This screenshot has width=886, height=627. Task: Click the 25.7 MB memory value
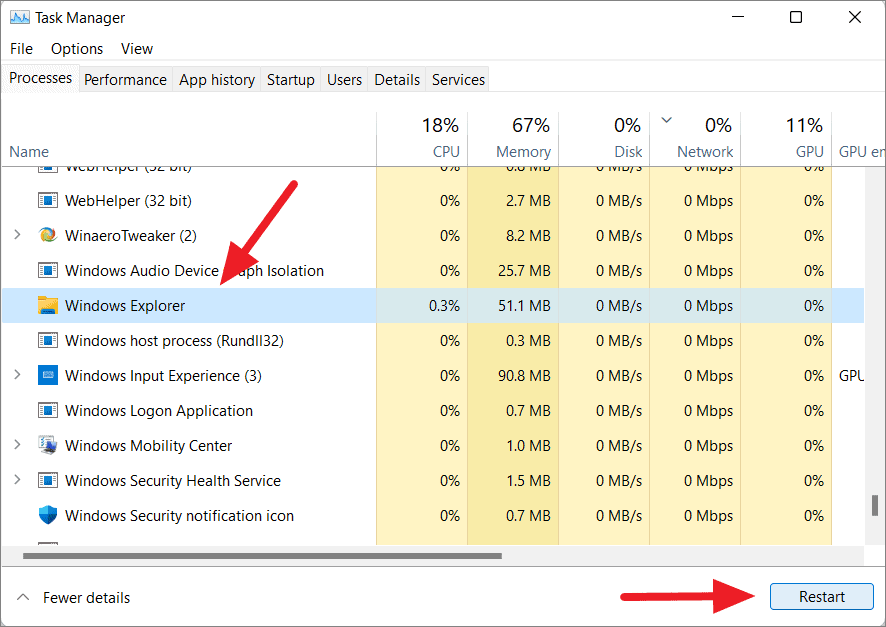[524, 271]
